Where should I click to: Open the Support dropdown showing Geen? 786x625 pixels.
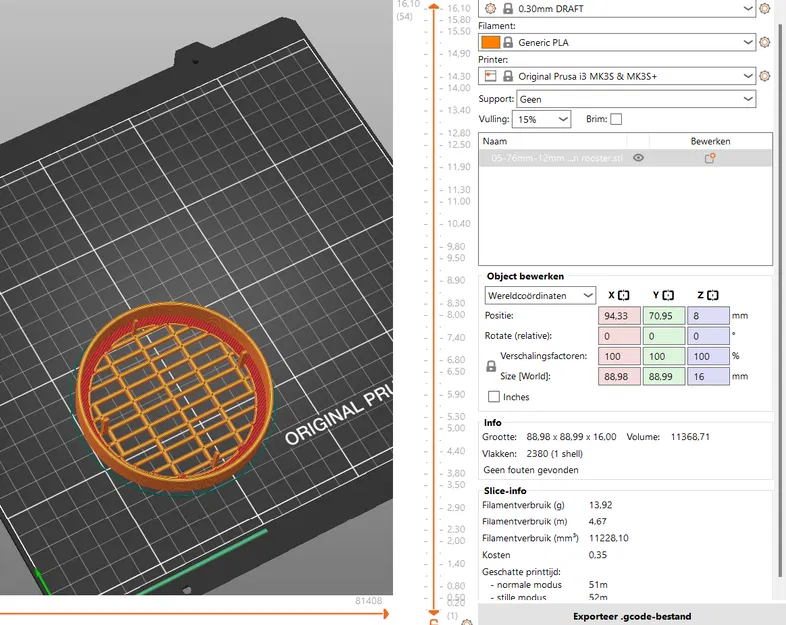[x=636, y=99]
